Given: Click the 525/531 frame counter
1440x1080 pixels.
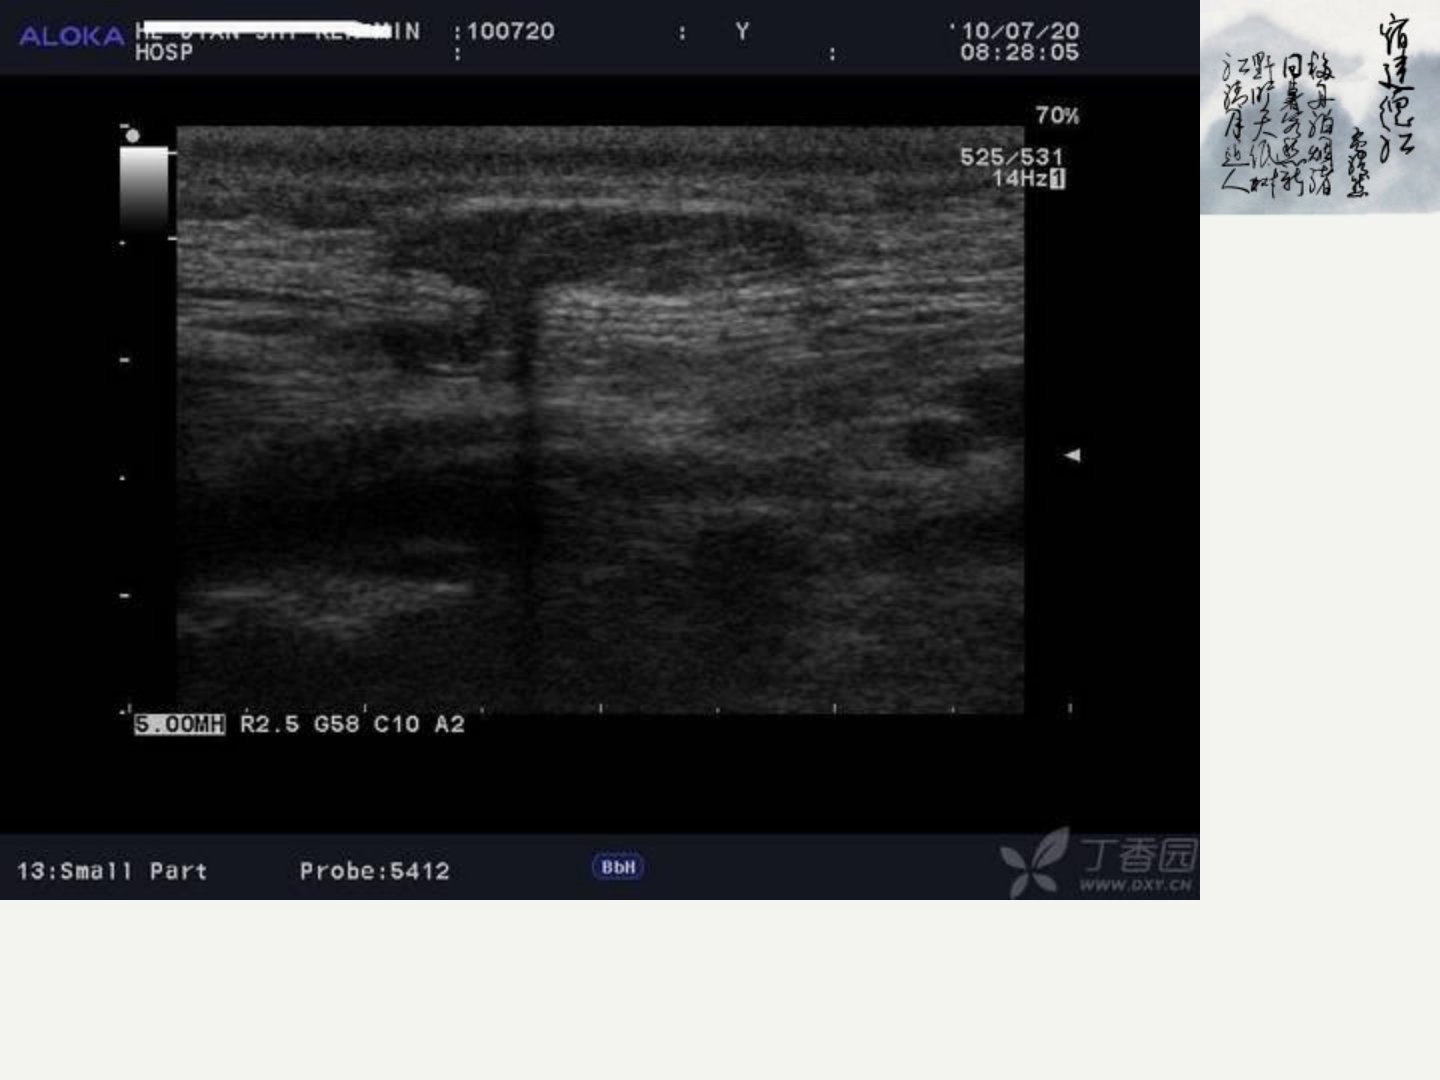Looking at the screenshot, I should click(x=1011, y=157).
